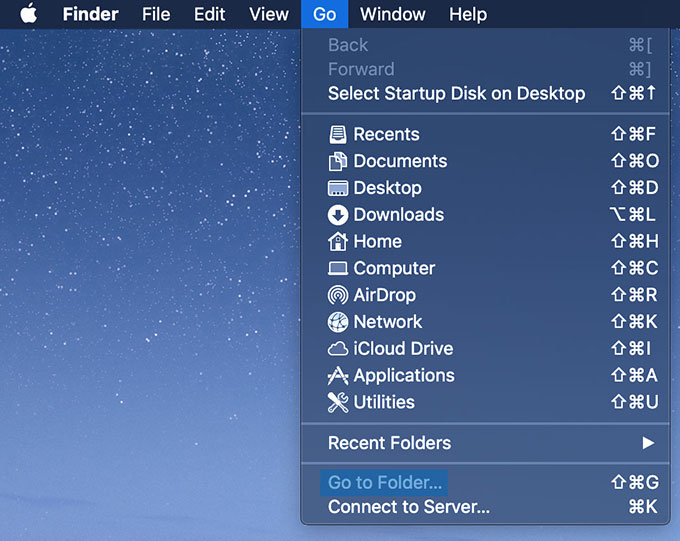The width and height of the screenshot is (680, 541).
Task: Open the View menu
Action: pyautogui.click(x=269, y=14)
